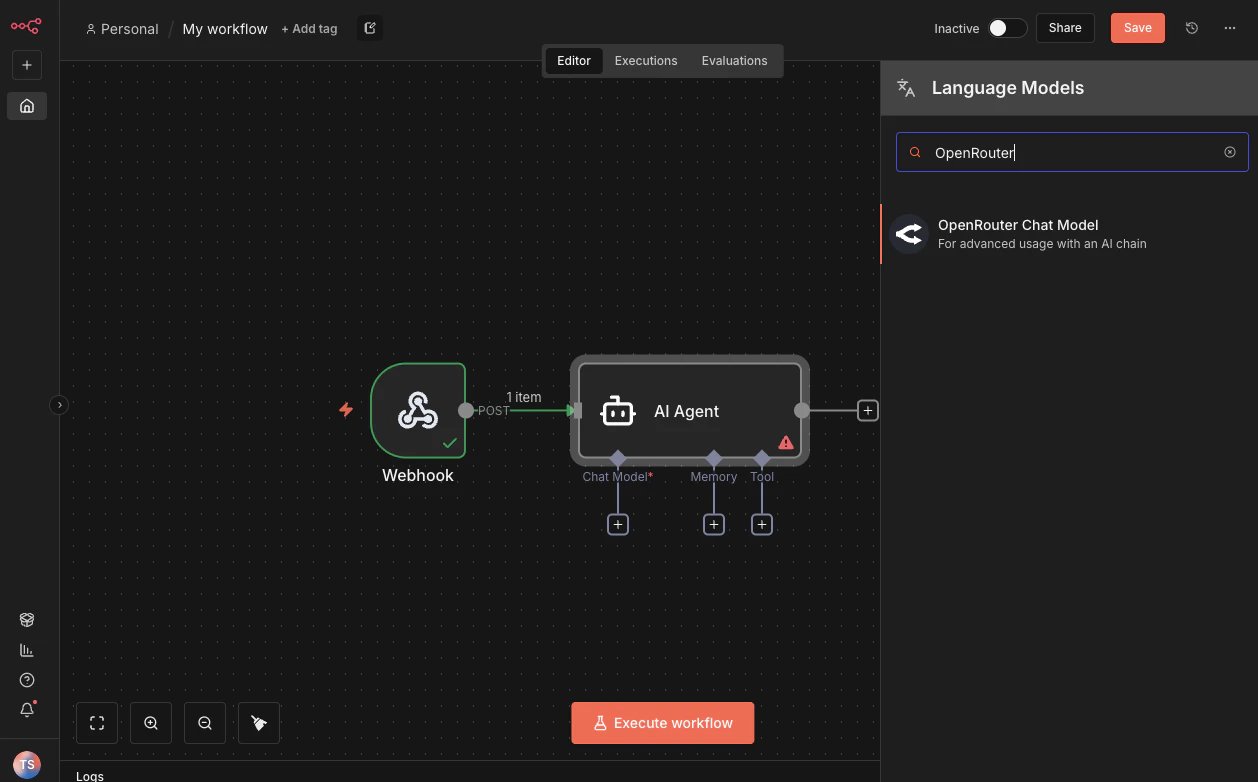Screen dimensions: 1258x782
Task: Click Execute workflow button
Action: tap(663, 723)
